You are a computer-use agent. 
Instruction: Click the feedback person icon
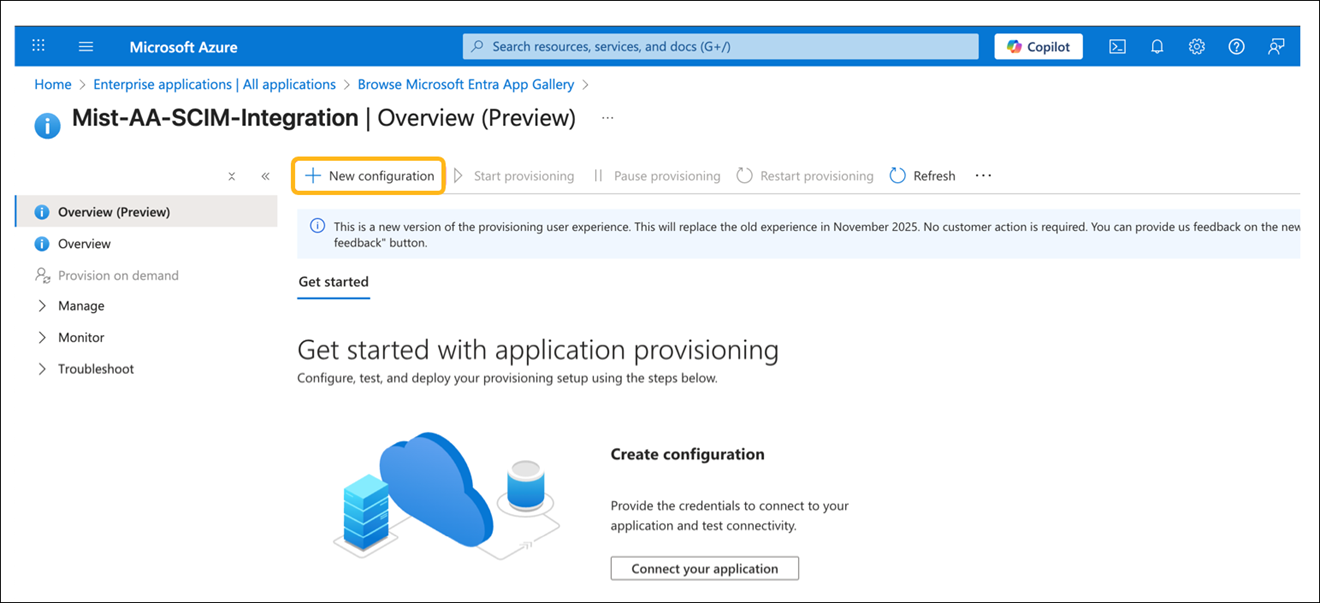point(1276,46)
